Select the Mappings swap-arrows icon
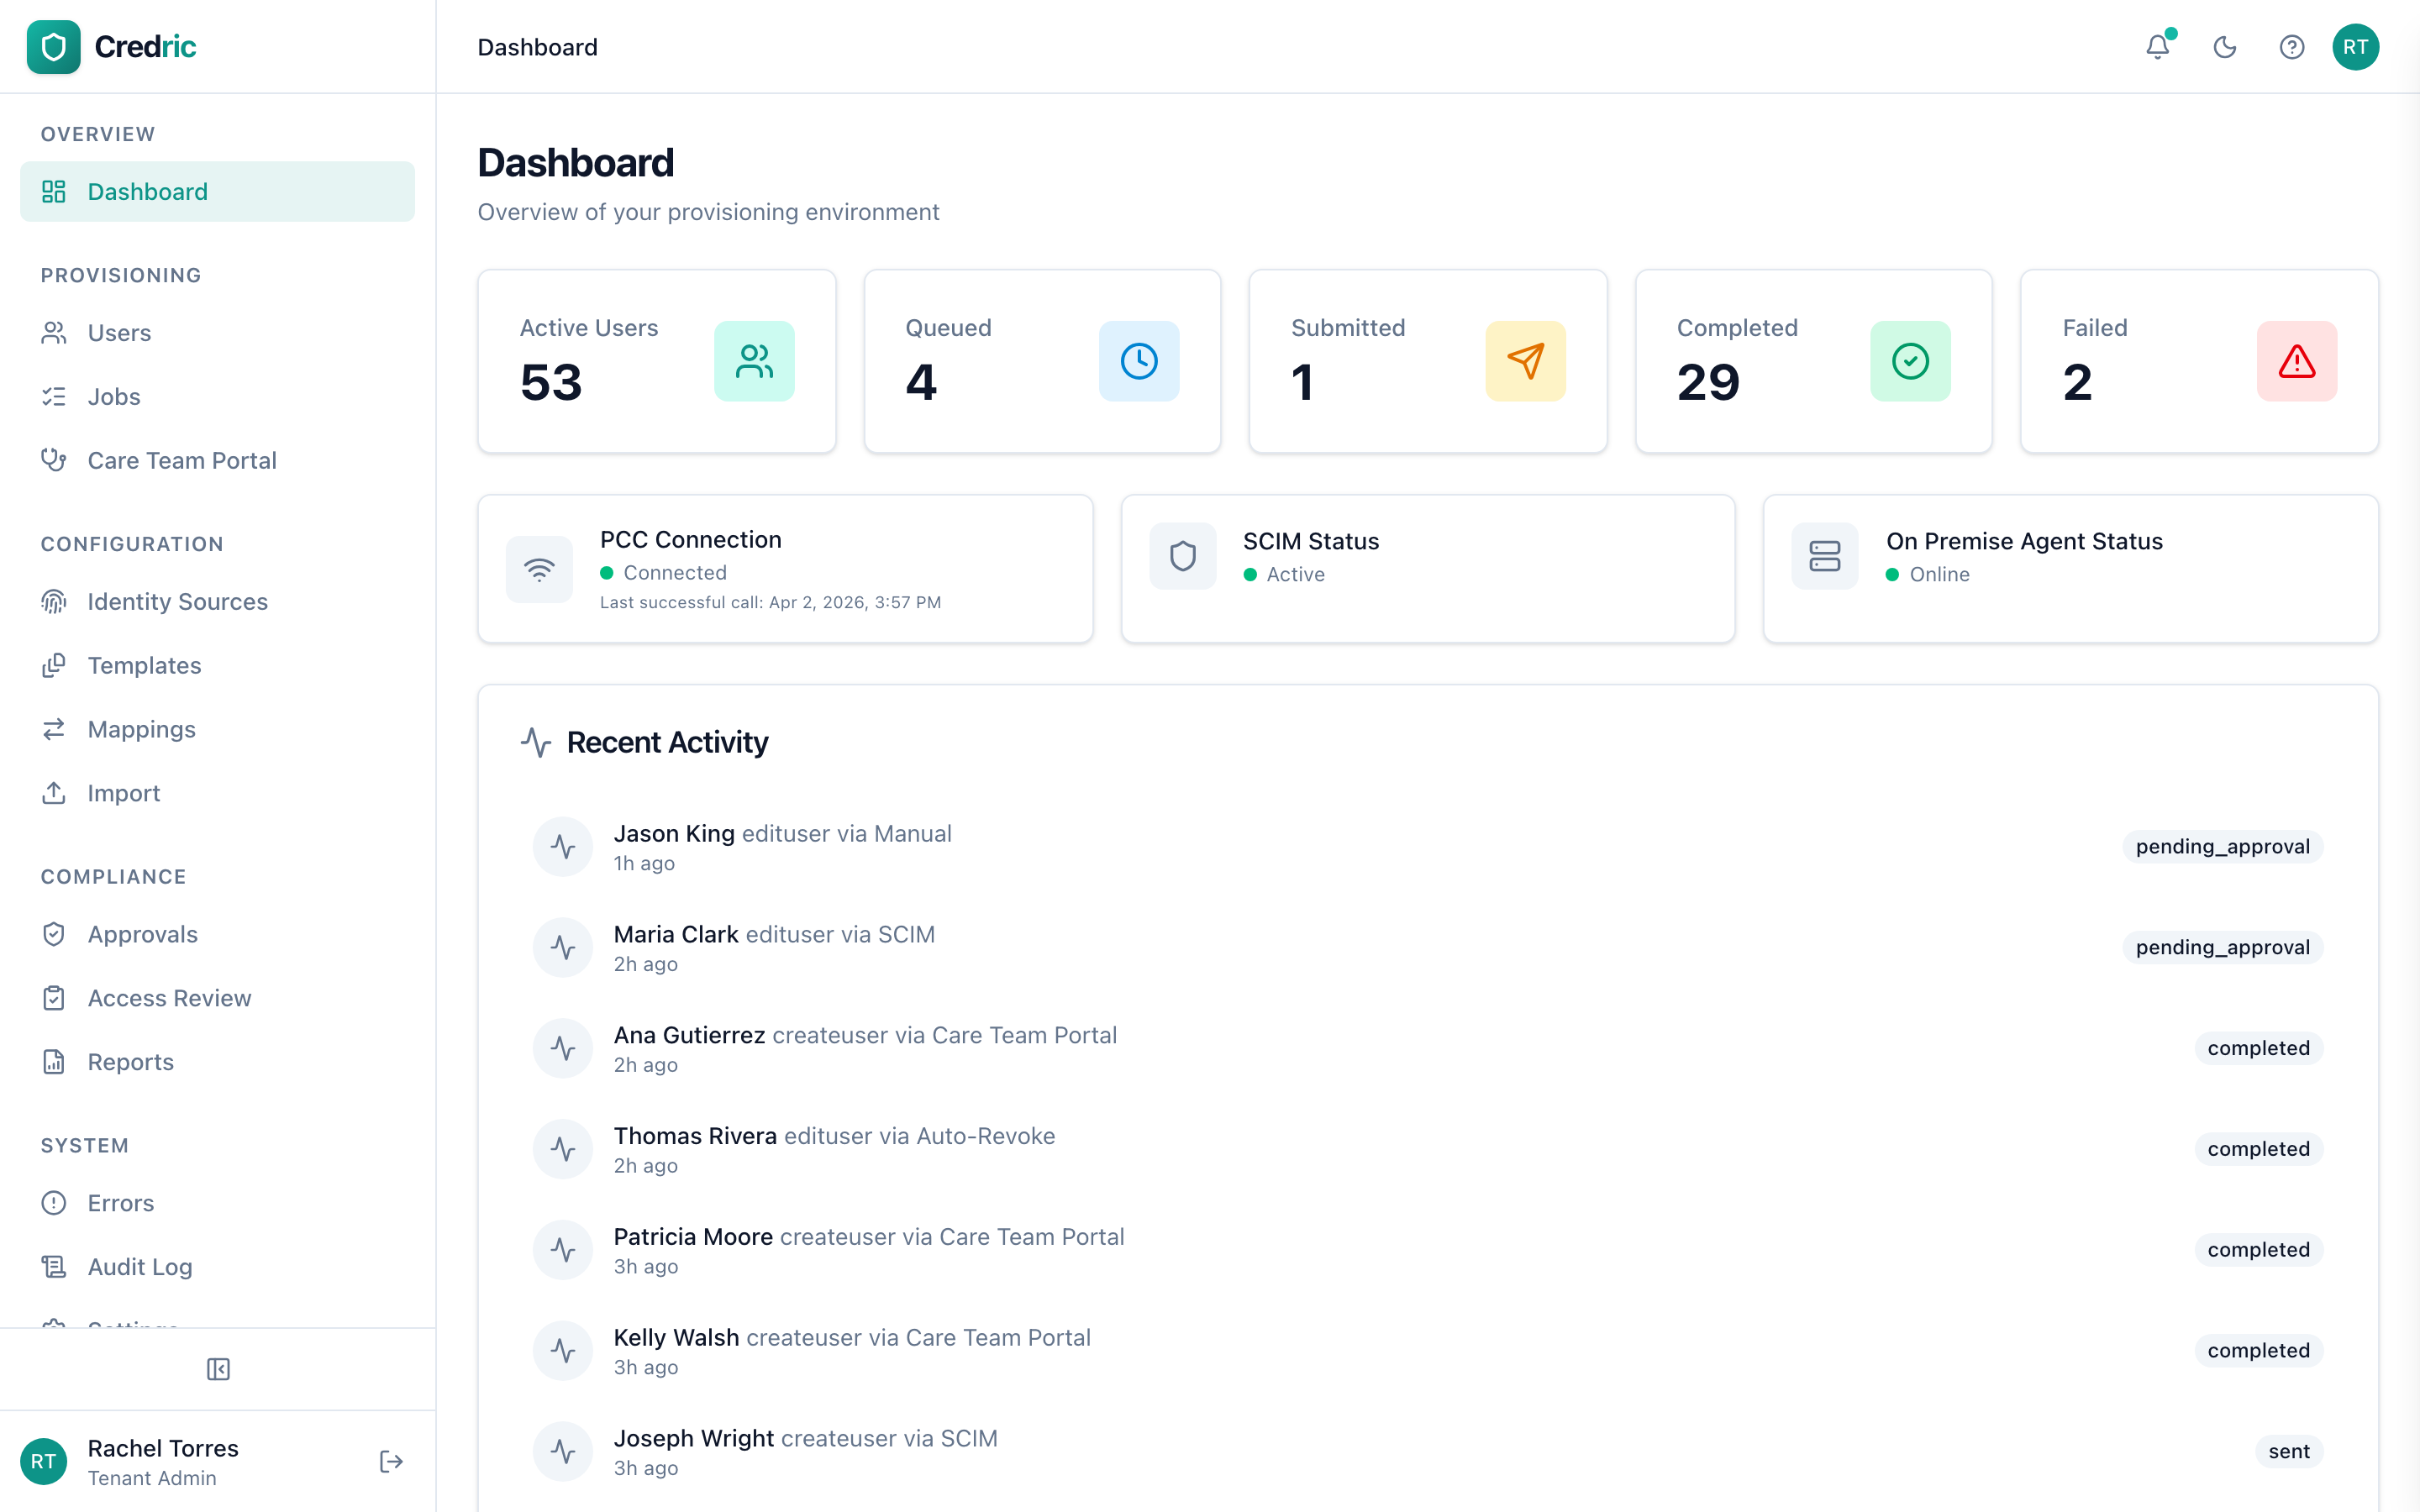This screenshot has width=2420, height=1512. pos(54,729)
